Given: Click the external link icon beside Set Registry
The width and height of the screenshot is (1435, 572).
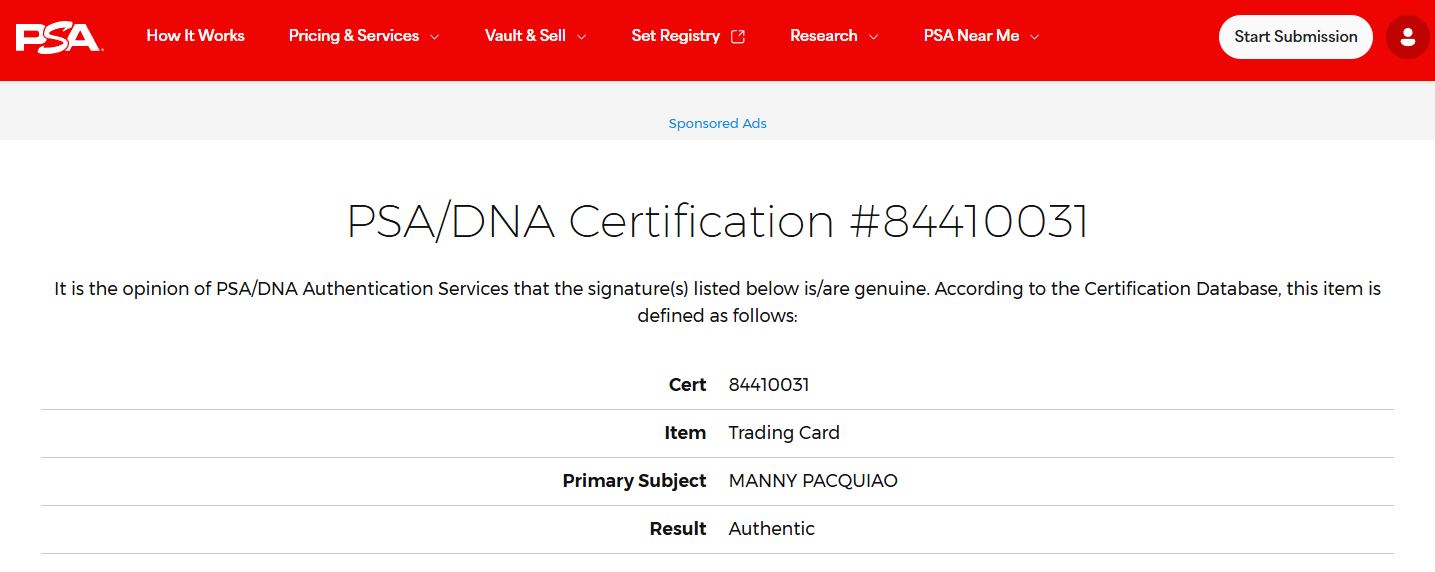Looking at the screenshot, I should (738, 37).
